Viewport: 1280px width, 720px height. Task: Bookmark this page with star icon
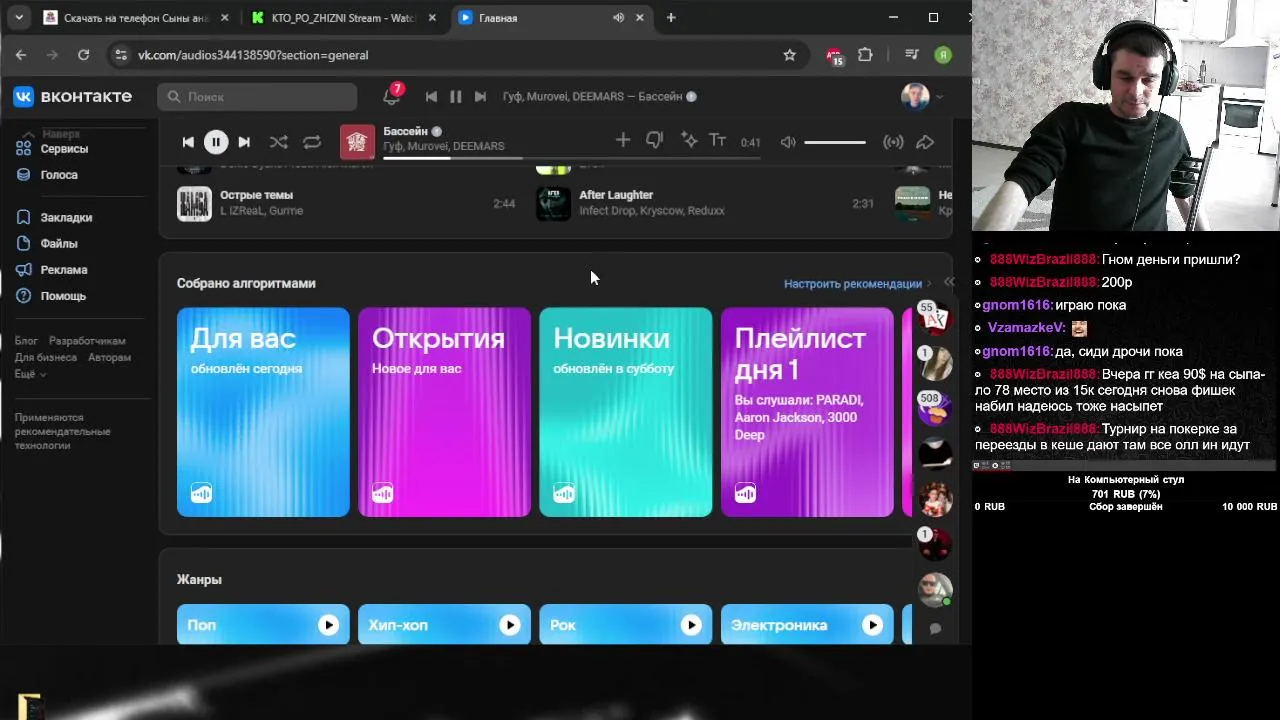789,55
